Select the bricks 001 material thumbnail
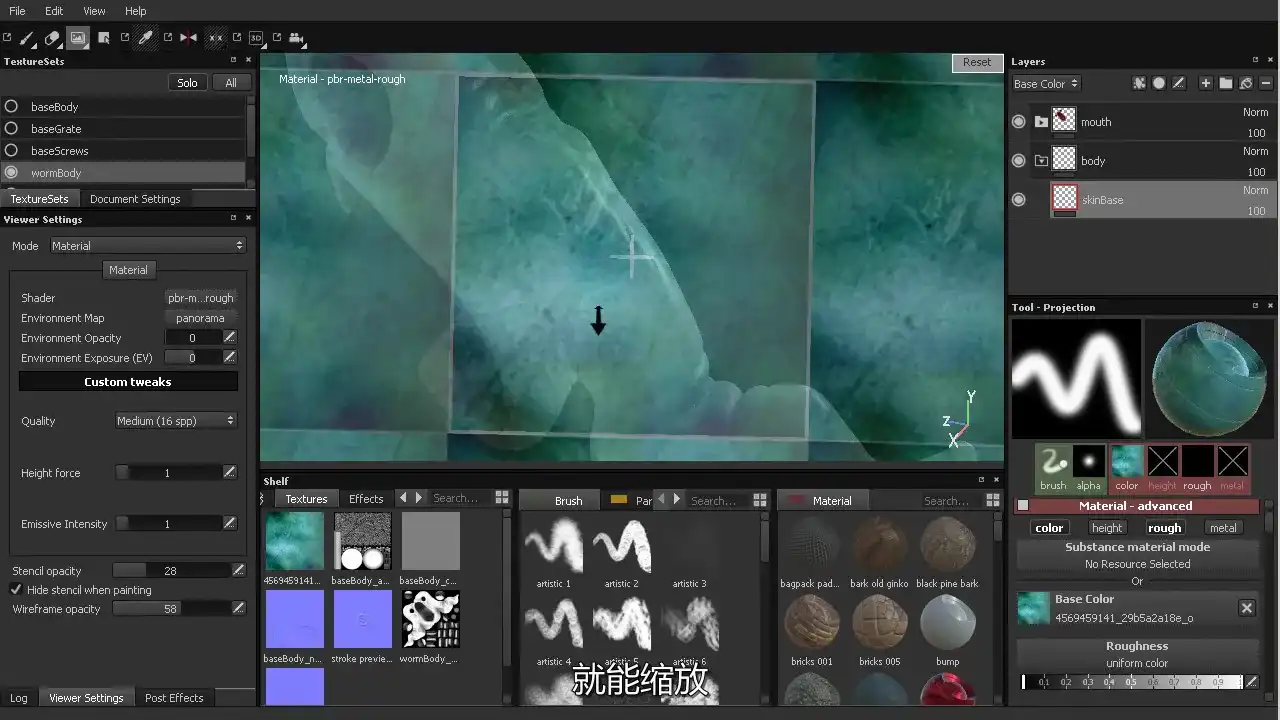 (811, 623)
